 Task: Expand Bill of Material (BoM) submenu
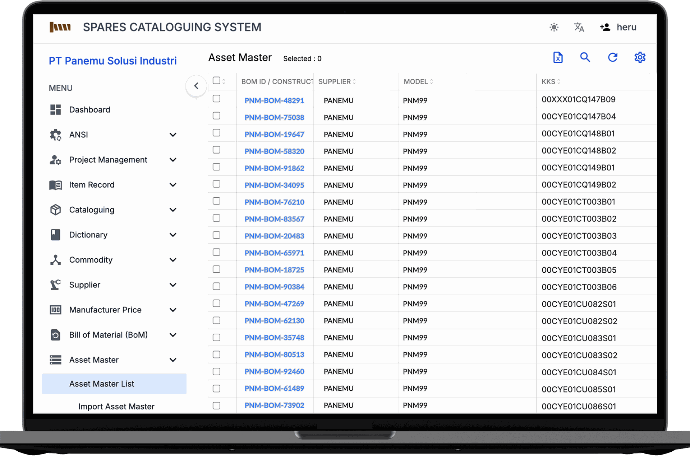click(173, 335)
